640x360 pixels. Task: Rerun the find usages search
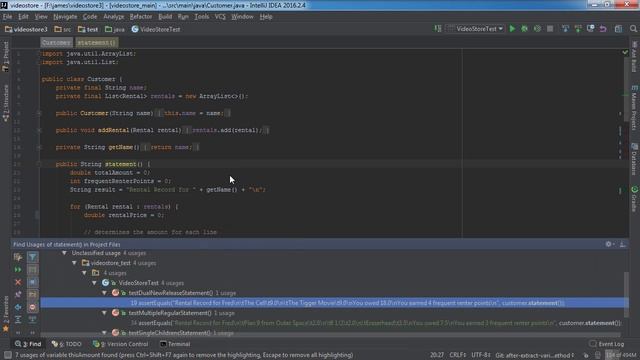(18, 270)
